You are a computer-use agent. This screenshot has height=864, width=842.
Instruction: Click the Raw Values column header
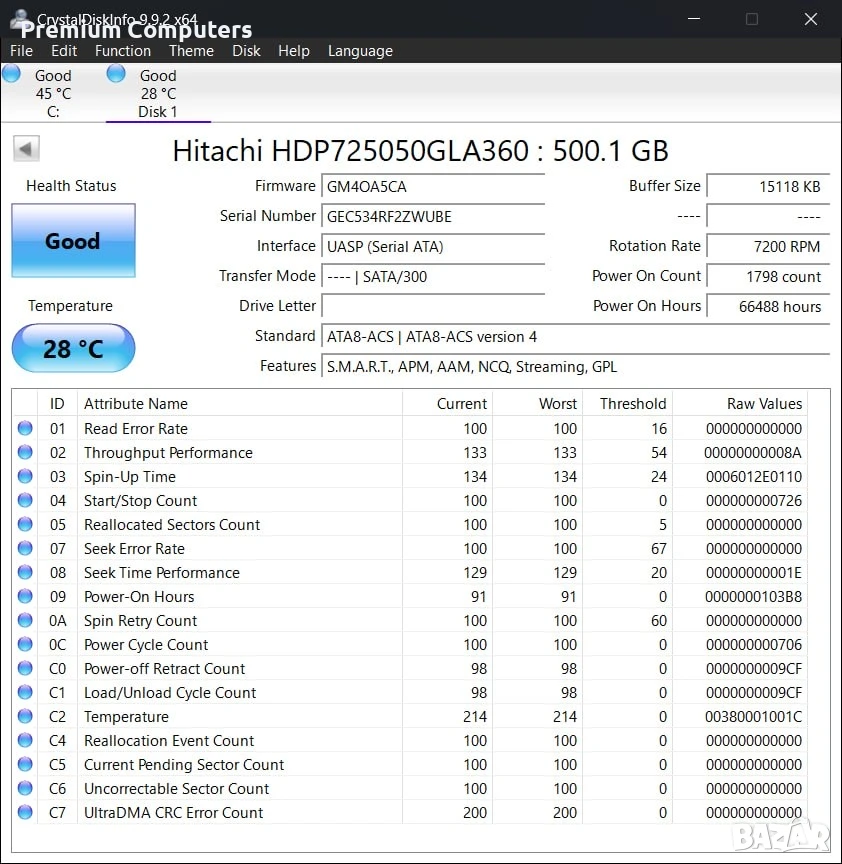pos(764,404)
